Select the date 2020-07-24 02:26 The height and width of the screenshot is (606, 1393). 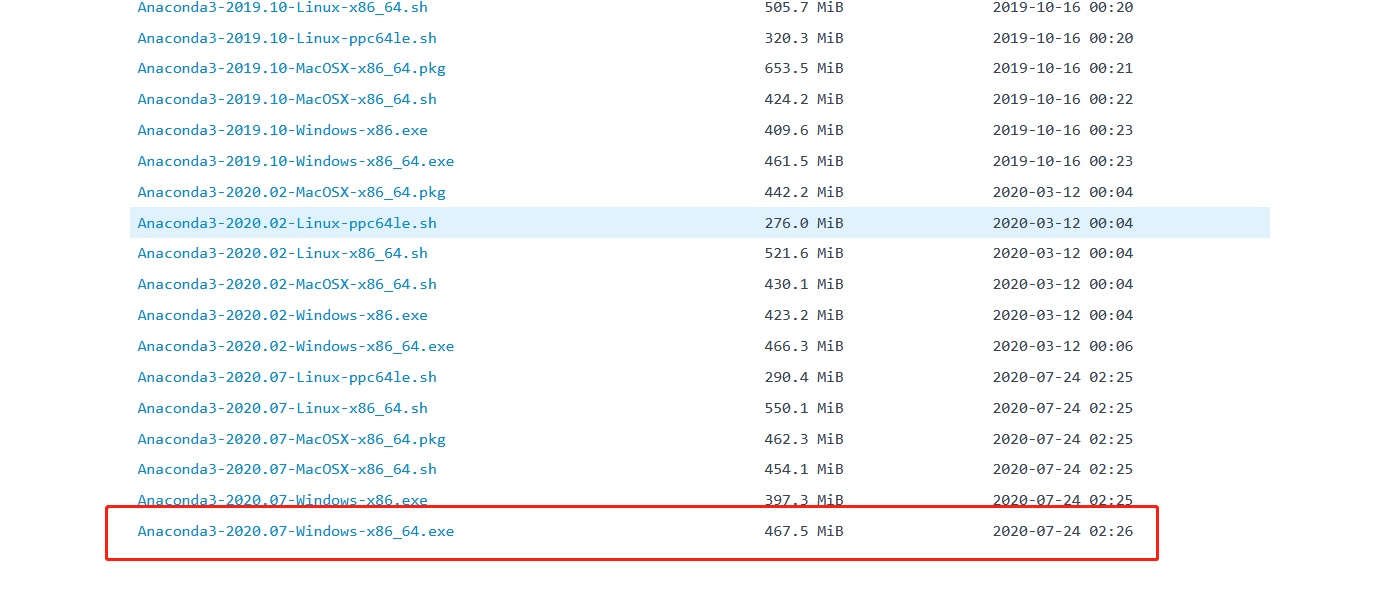[1063, 532]
